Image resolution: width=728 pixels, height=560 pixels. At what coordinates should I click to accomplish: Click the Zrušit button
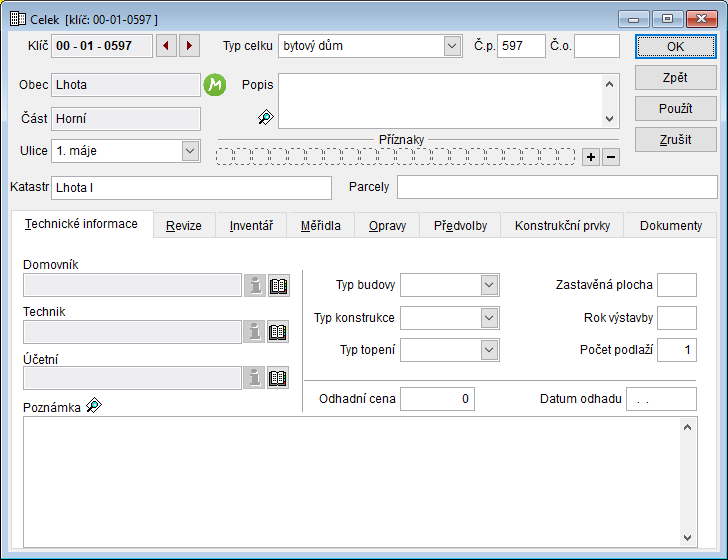676,139
